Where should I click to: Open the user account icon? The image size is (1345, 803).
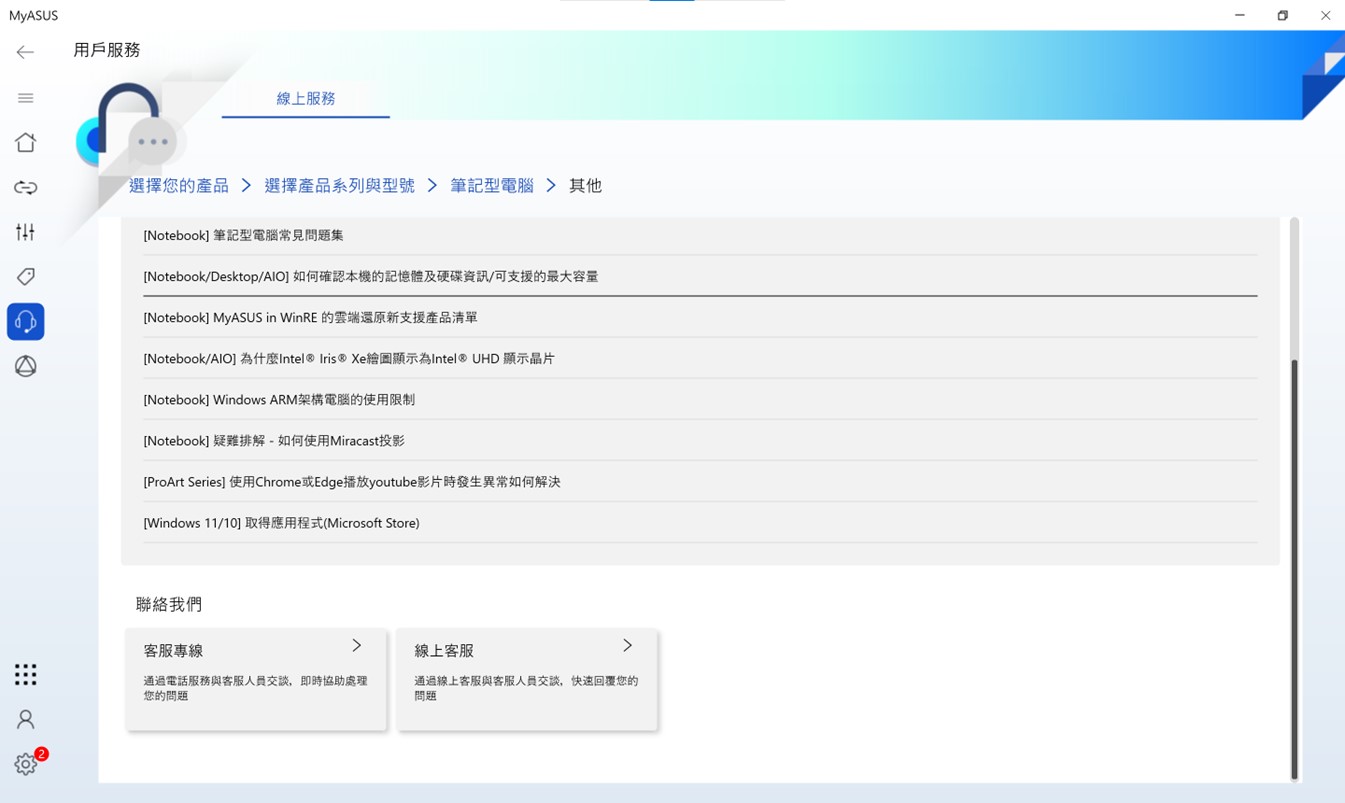(25, 720)
